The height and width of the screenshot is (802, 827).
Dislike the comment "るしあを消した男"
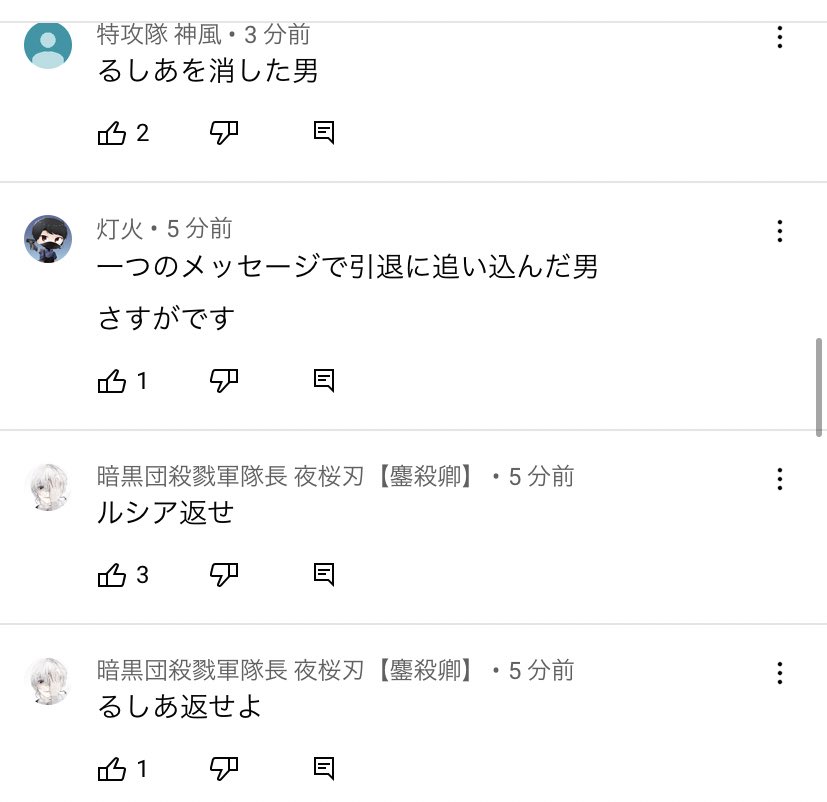point(223,133)
